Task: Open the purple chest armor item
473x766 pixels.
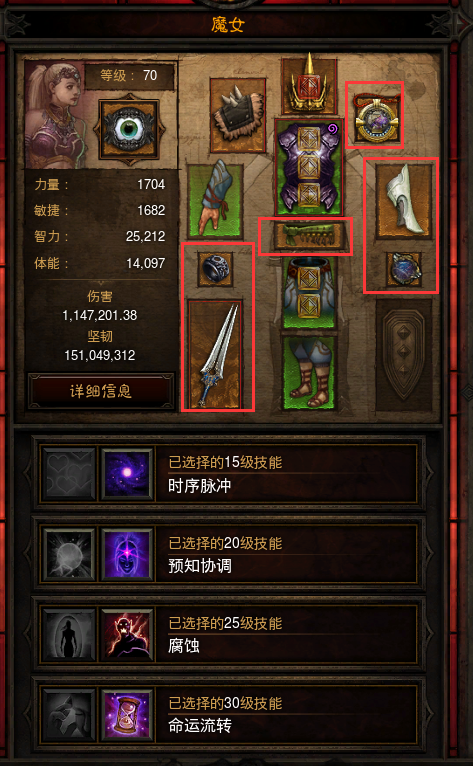Action: tap(308, 167)
